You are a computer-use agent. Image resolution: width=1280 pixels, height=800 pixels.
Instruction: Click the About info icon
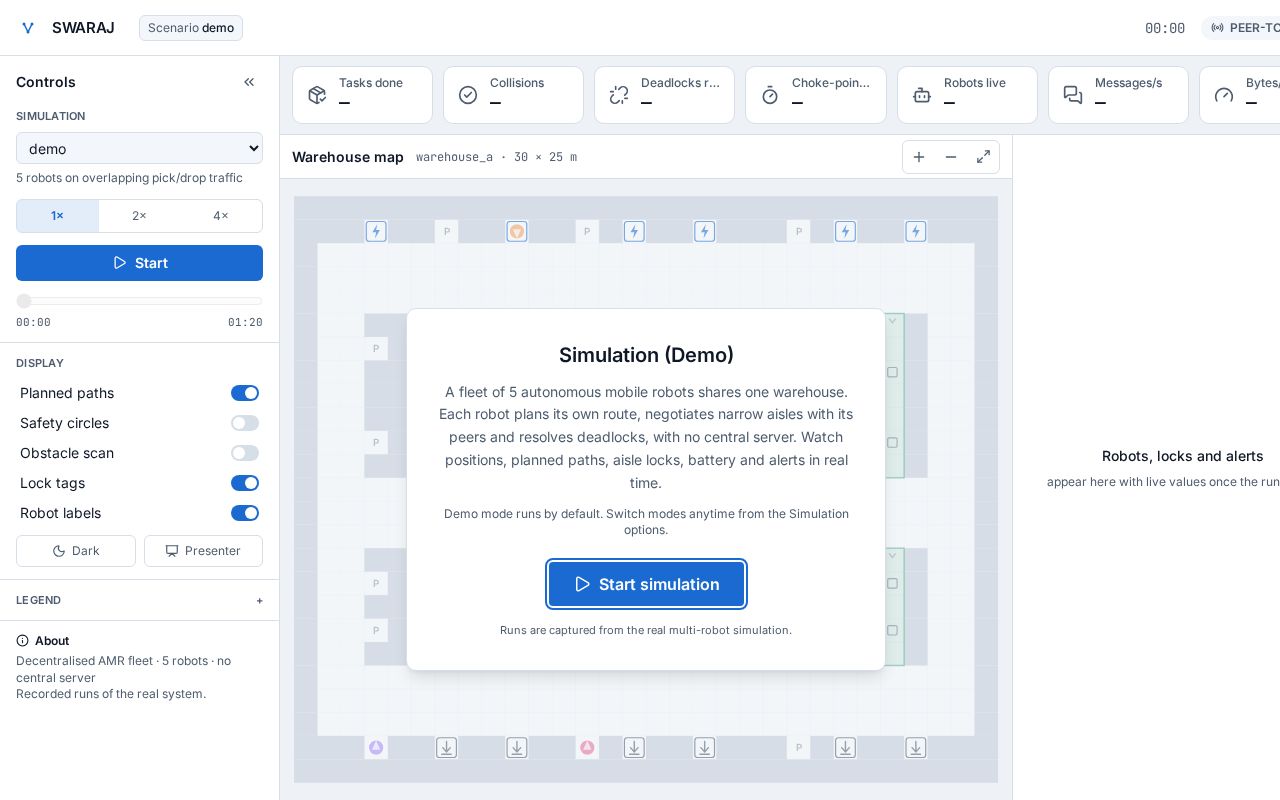(23, 641)
